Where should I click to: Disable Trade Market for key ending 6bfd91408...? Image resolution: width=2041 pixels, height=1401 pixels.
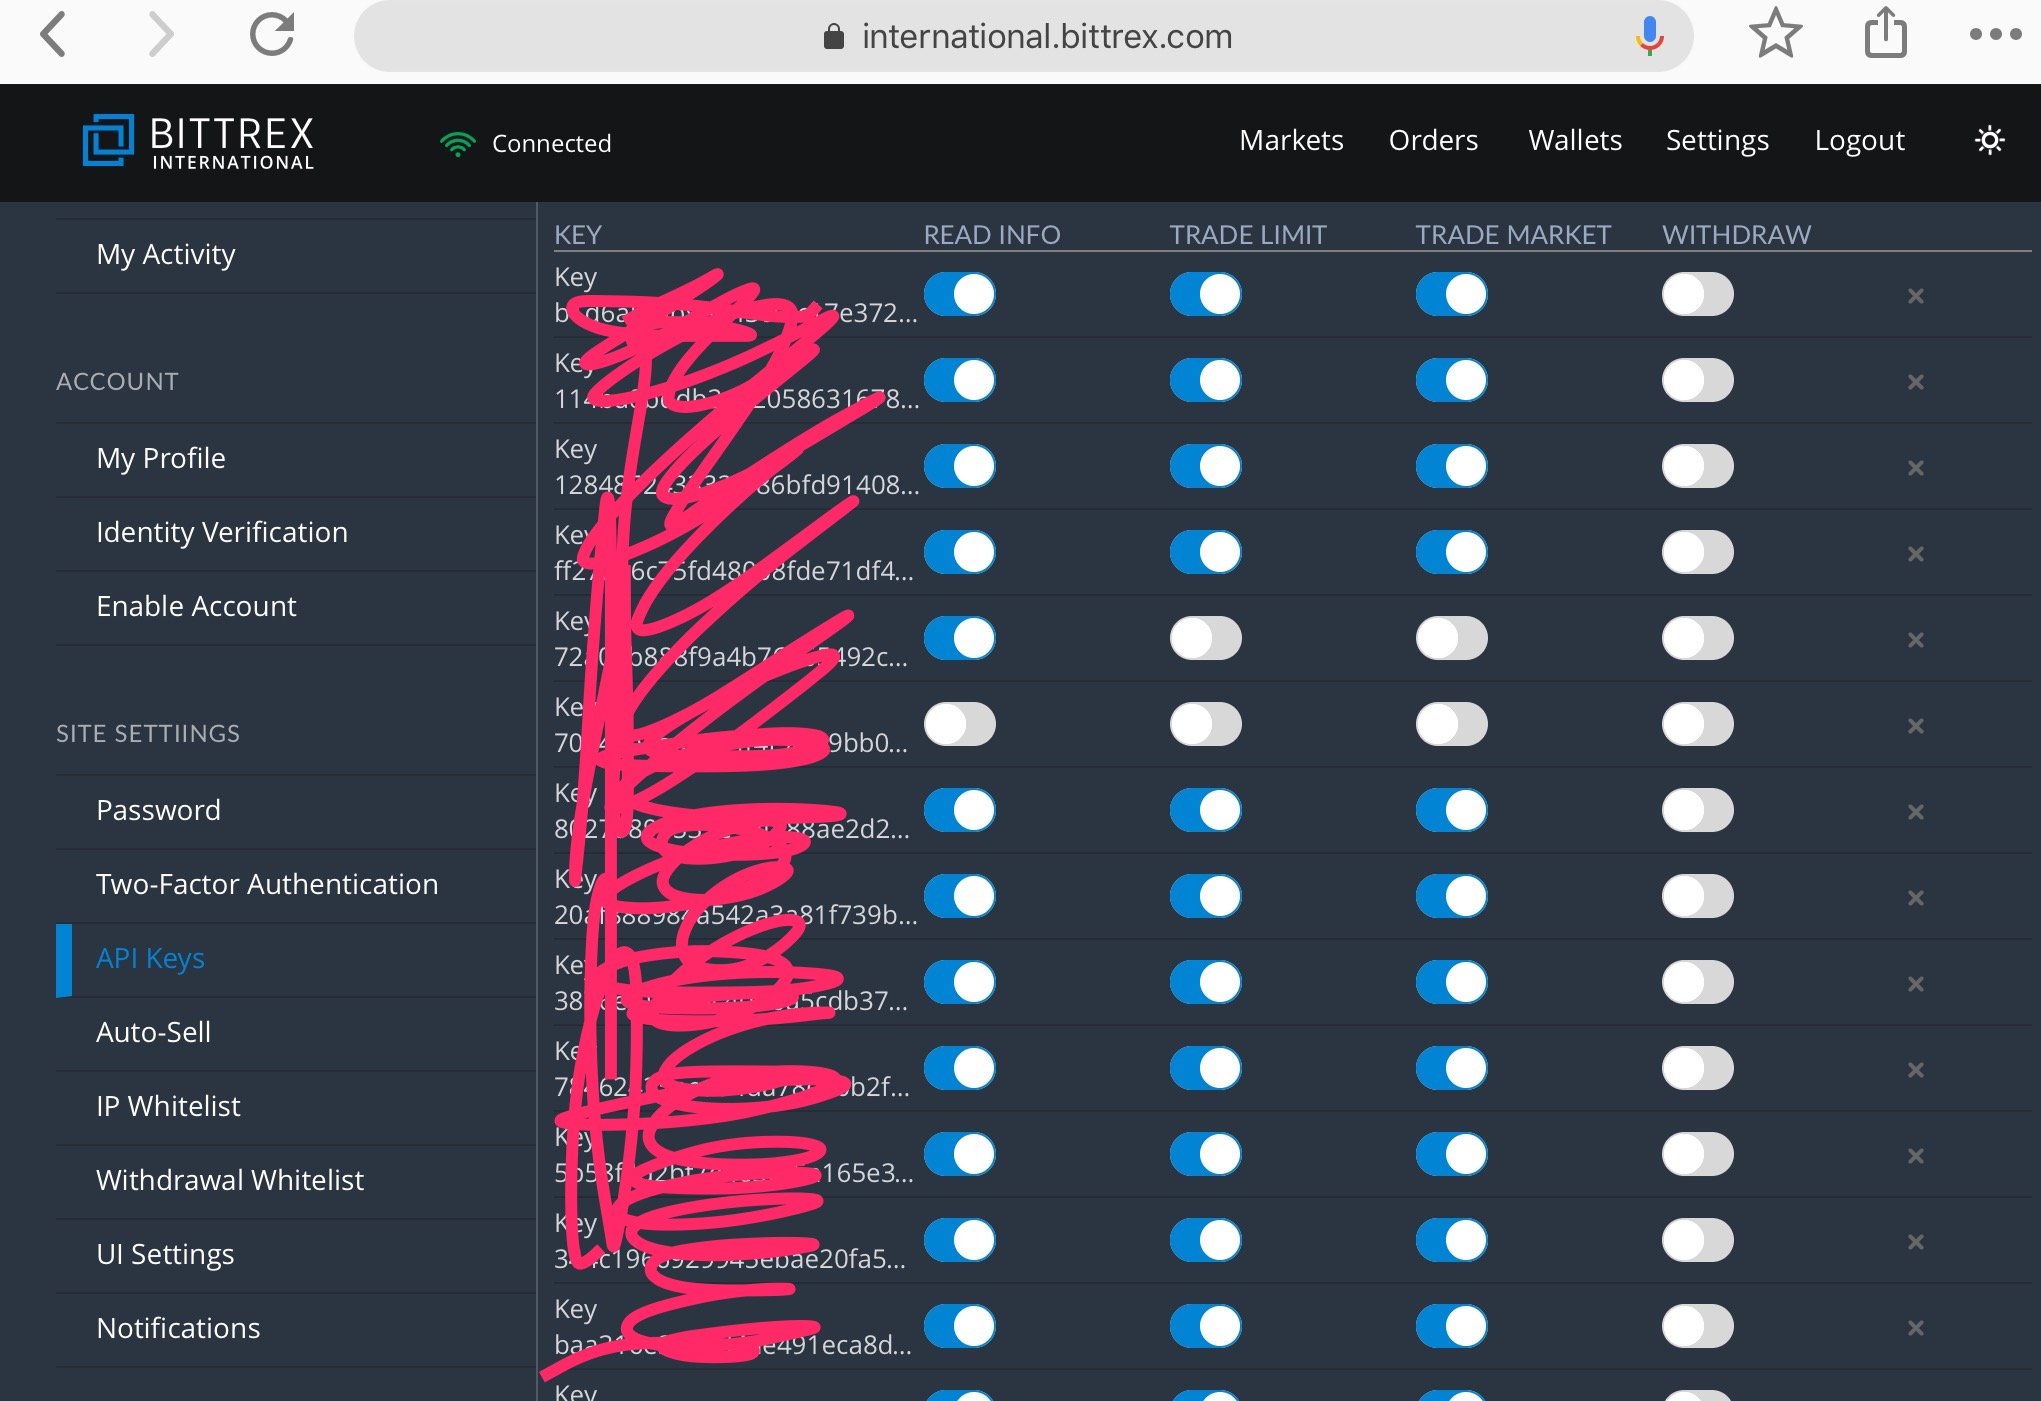(1452, 466)
